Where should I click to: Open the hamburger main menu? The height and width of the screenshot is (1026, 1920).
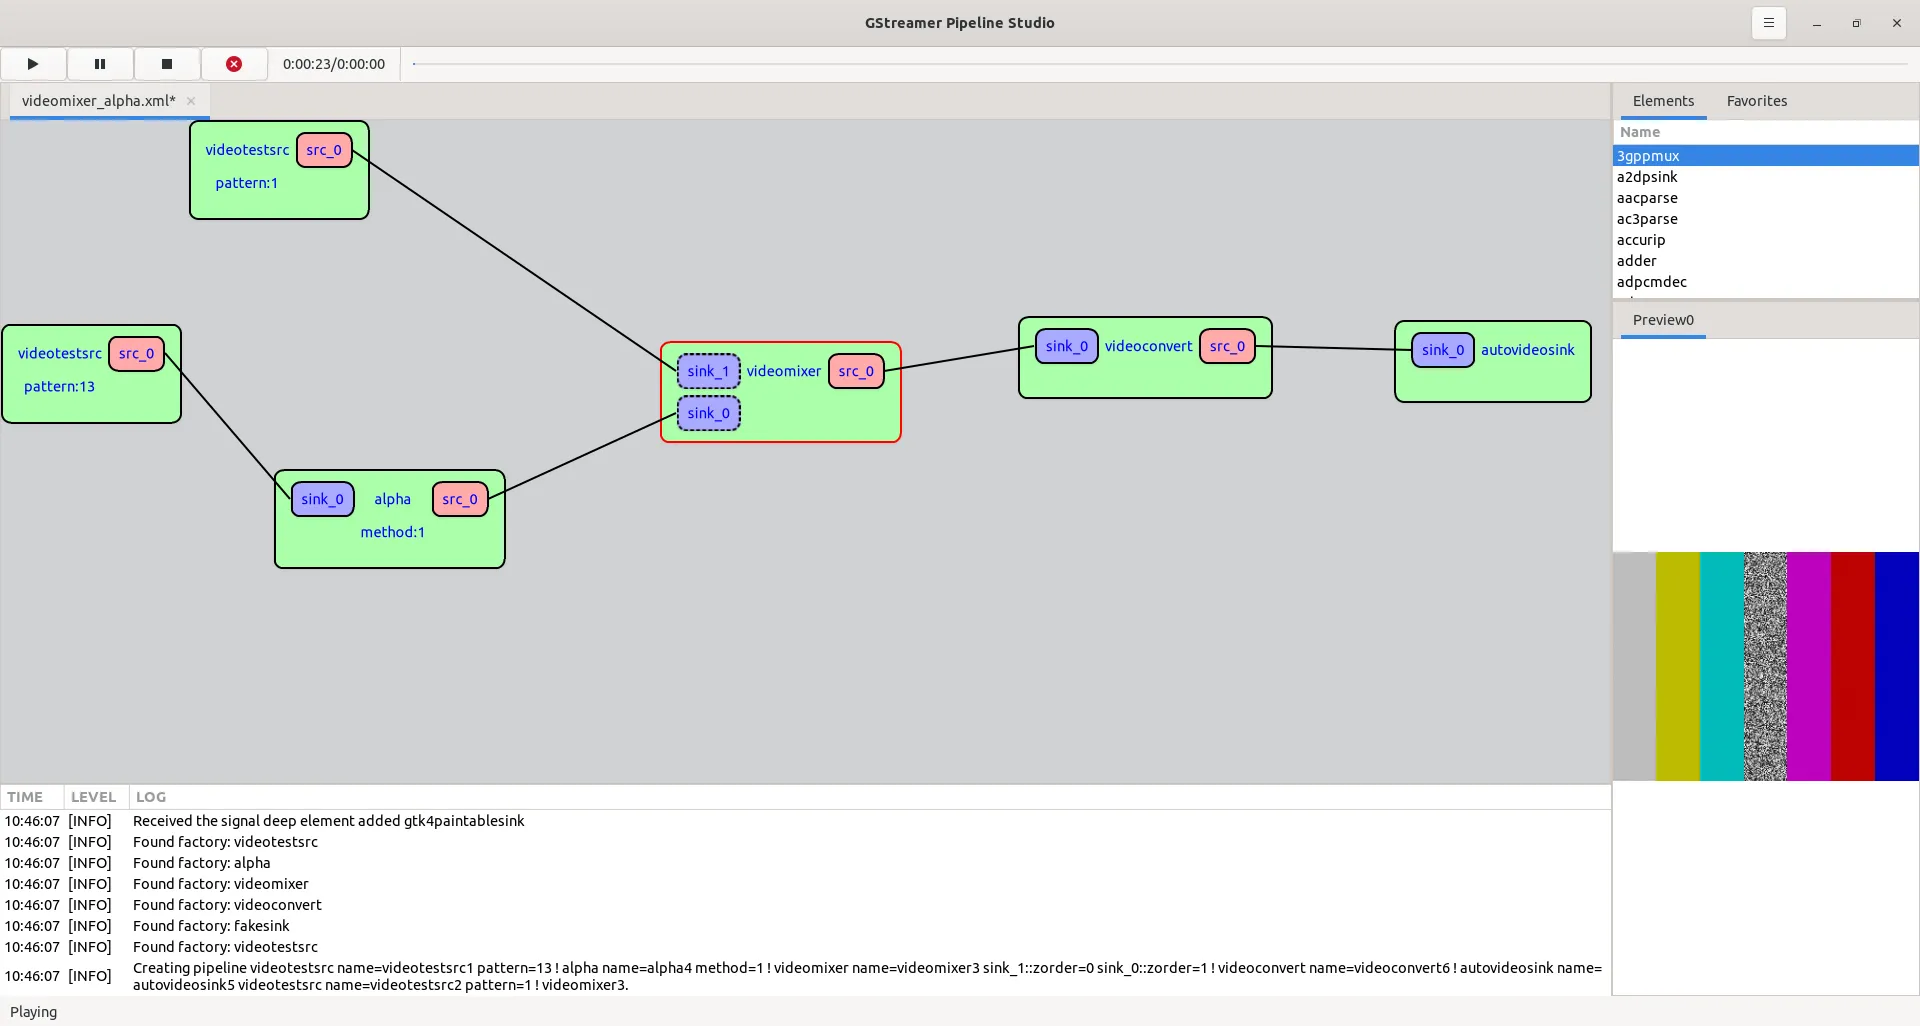1768,23
